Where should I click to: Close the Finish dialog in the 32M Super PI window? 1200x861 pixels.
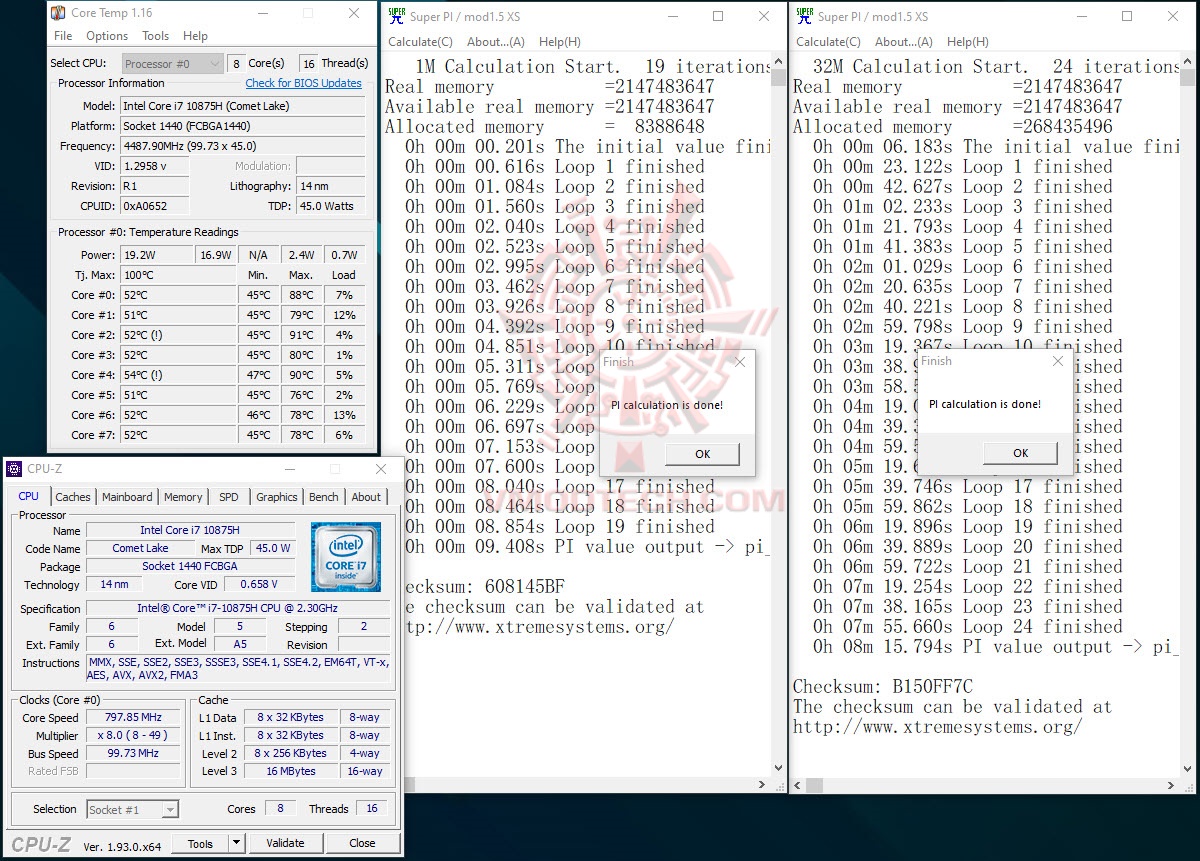click(x=1058, y=361)
